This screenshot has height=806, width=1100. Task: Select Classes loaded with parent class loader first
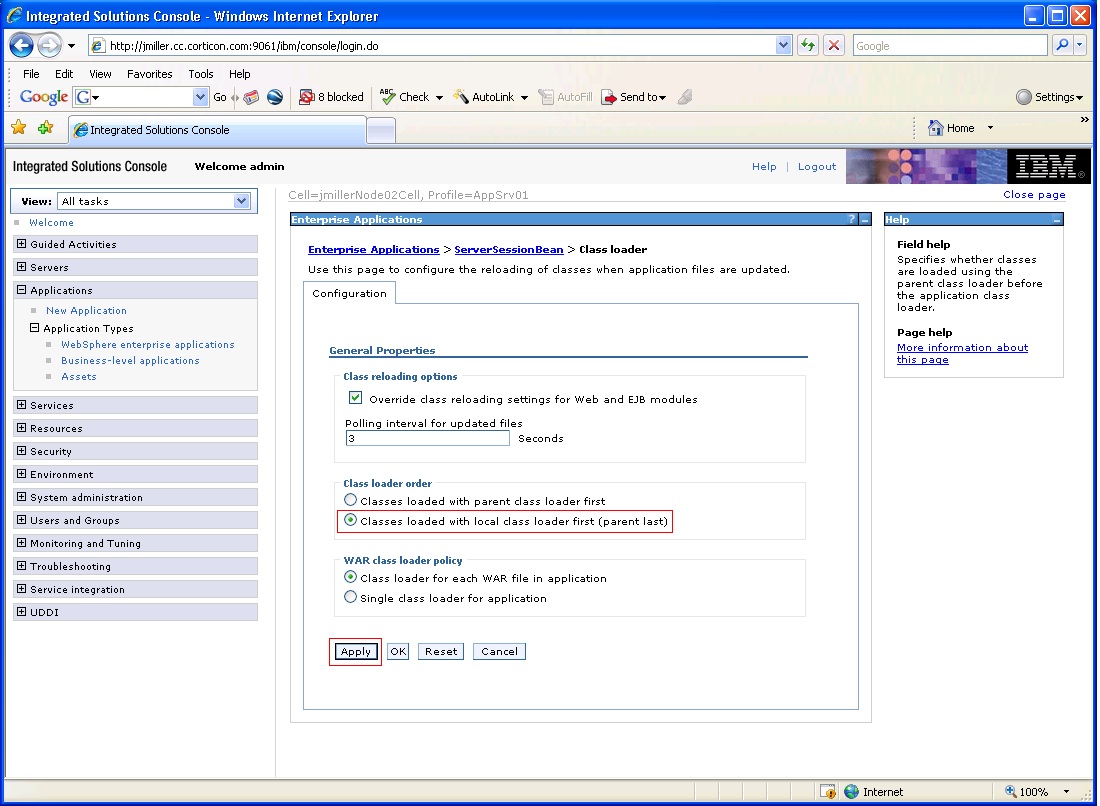coord(351,500)
